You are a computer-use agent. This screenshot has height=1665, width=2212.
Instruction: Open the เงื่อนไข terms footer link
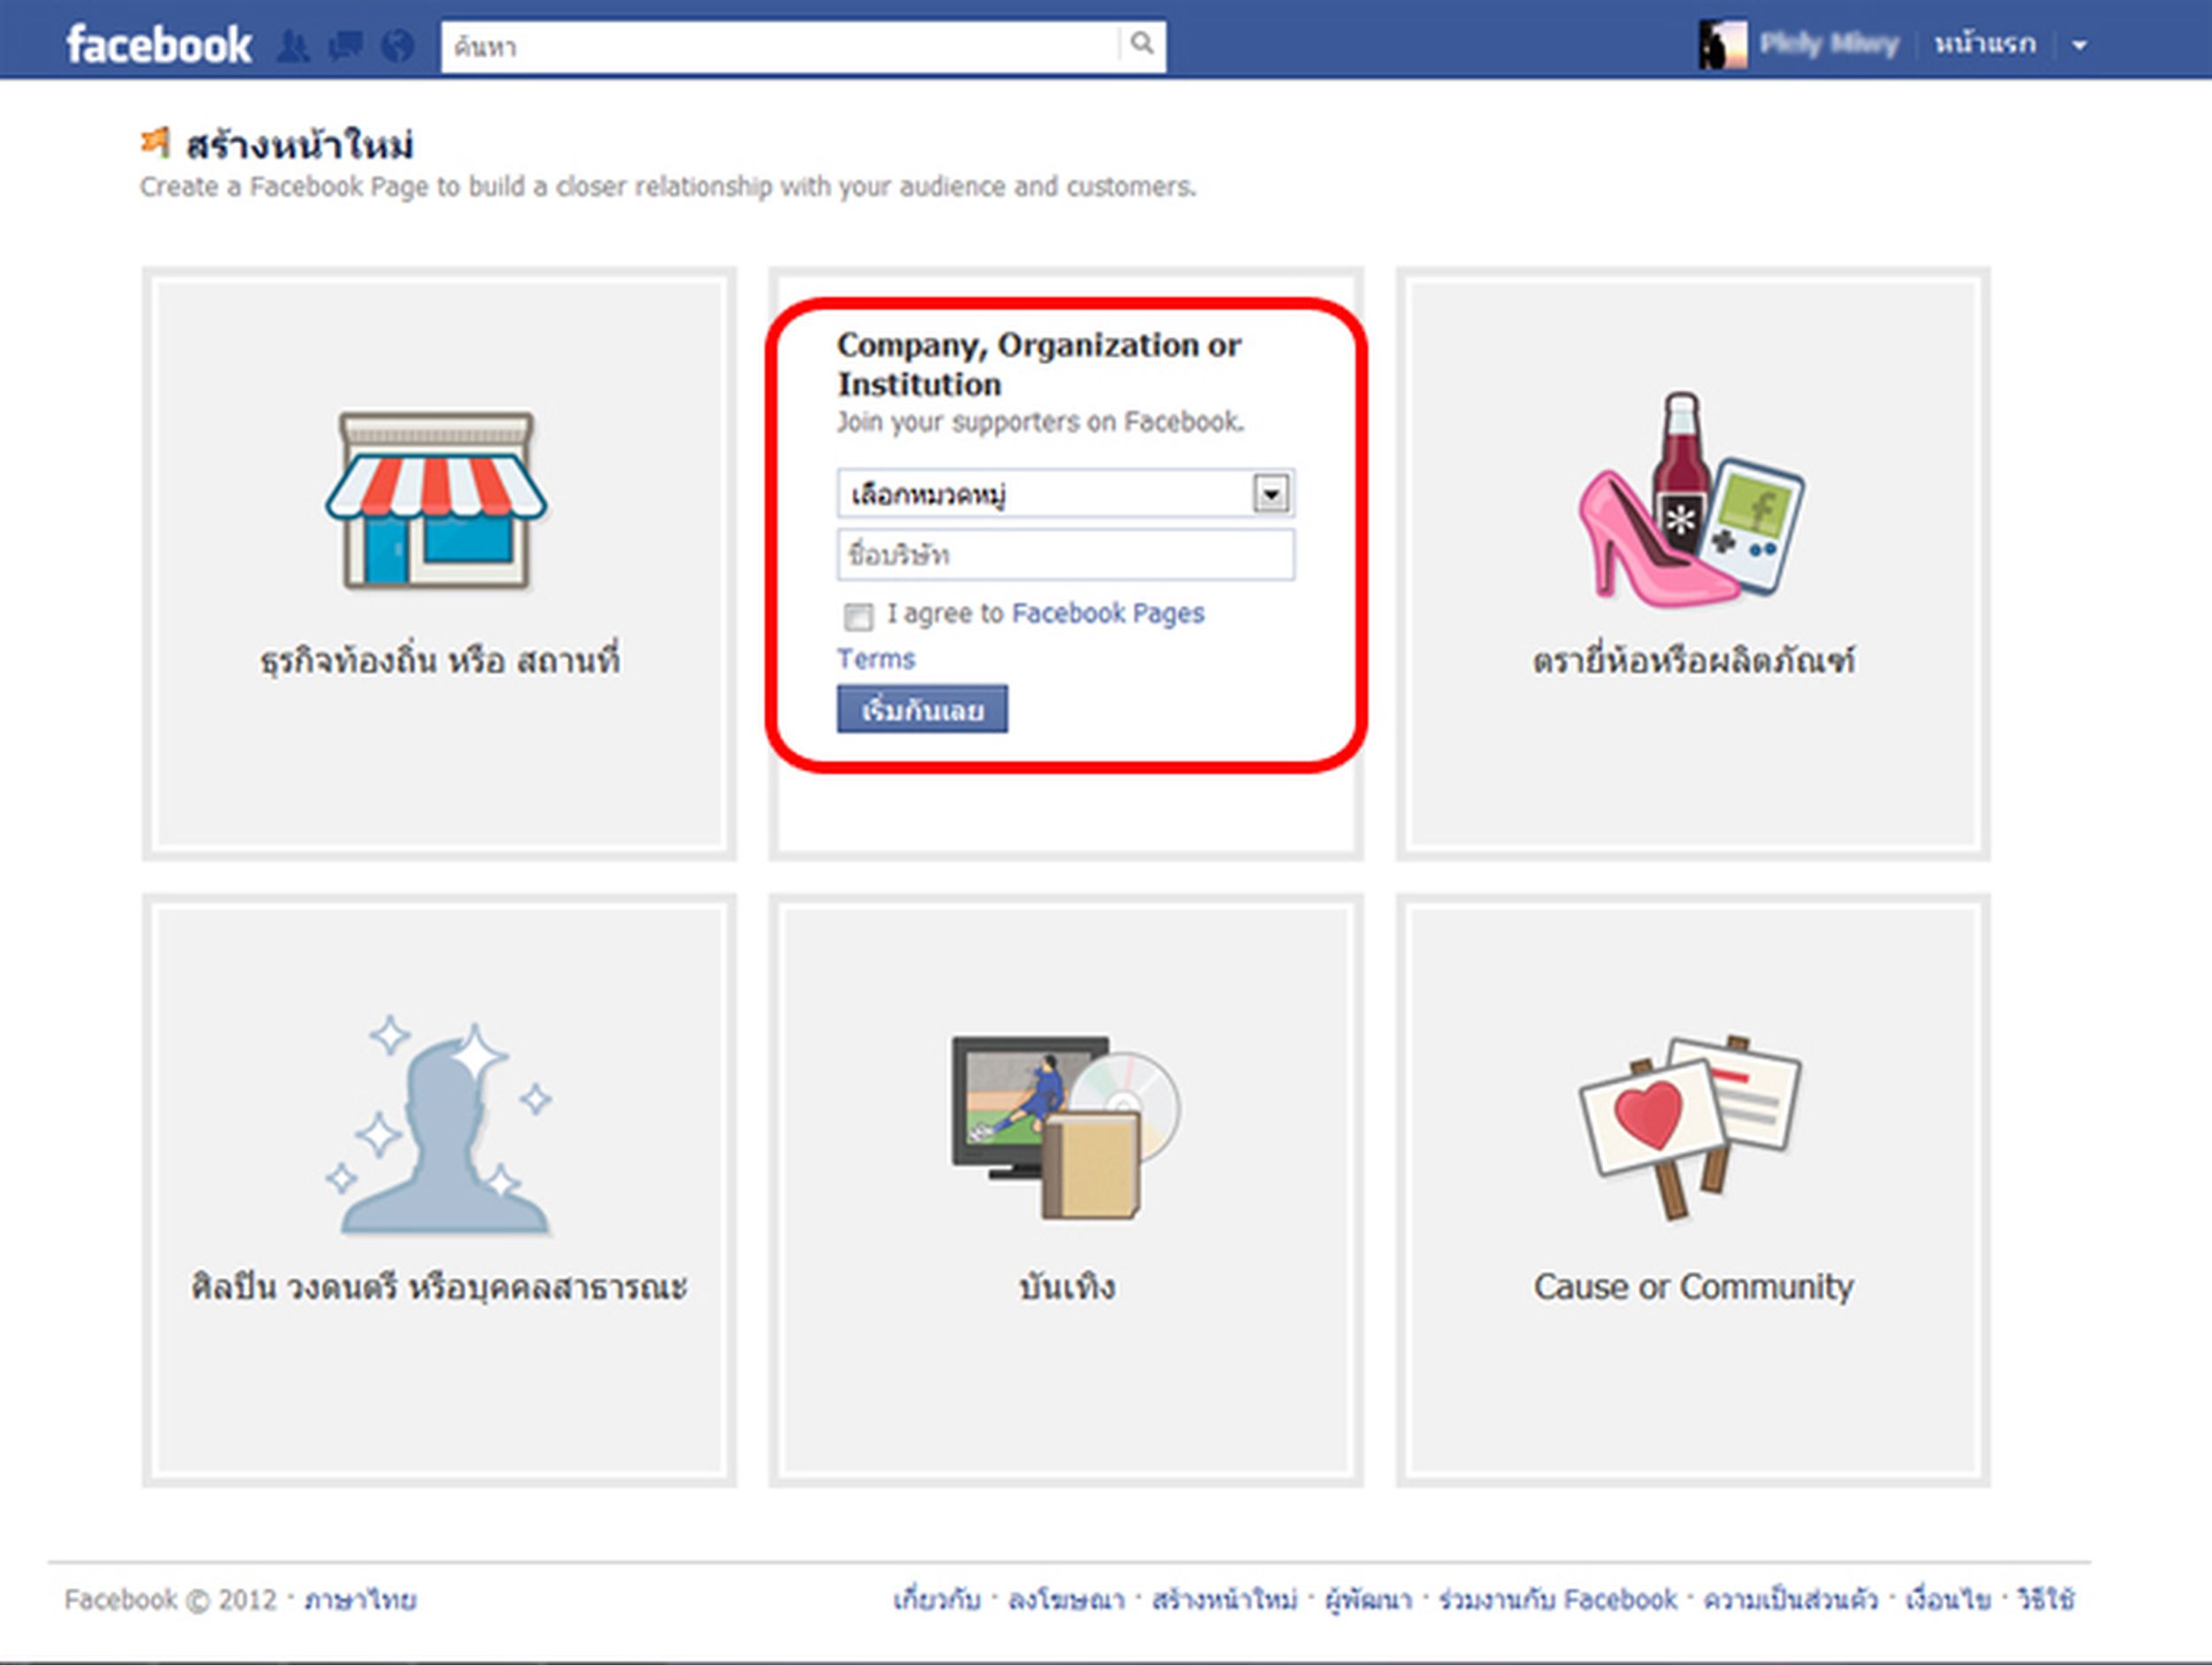(x=1947, y=1600)
